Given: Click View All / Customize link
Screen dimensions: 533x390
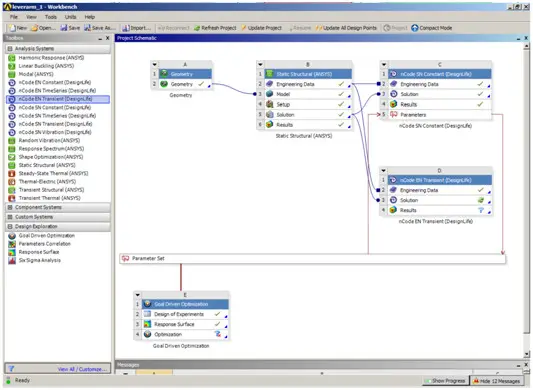Looking at the screenshot, I should (x=82, y=369).
